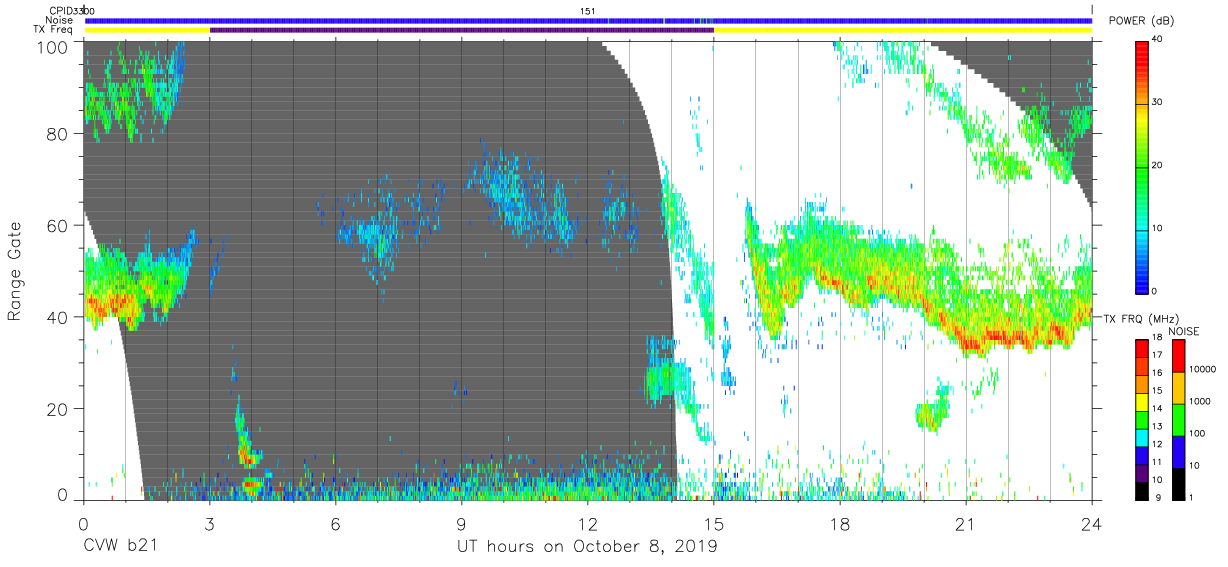Click the 'Range Gate' y-axis title

point(15,270)
